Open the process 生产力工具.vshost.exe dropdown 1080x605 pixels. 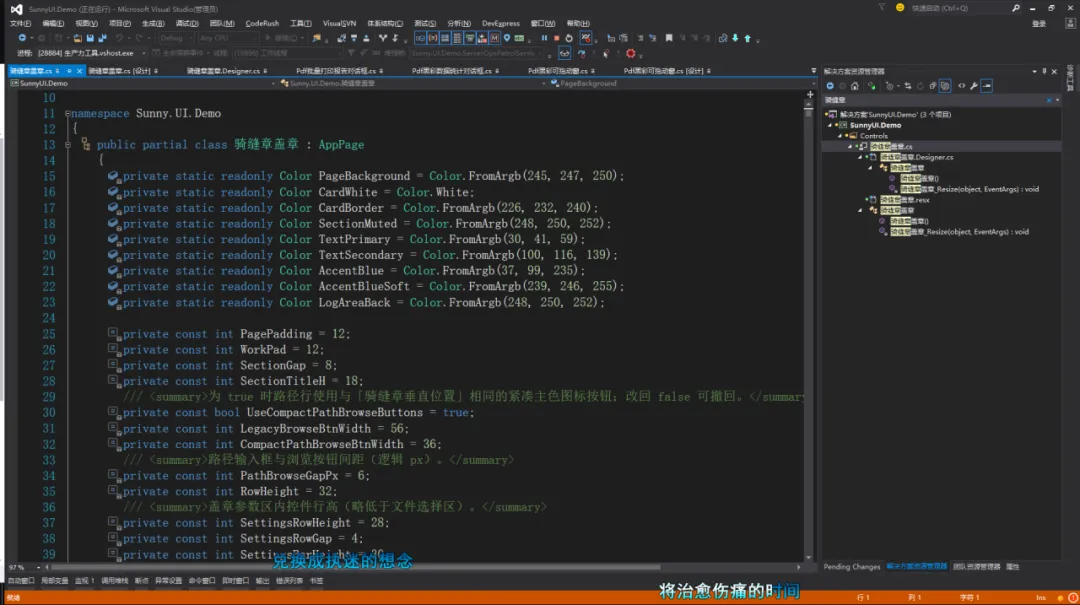pyautogui.click(x=92, y=53)
